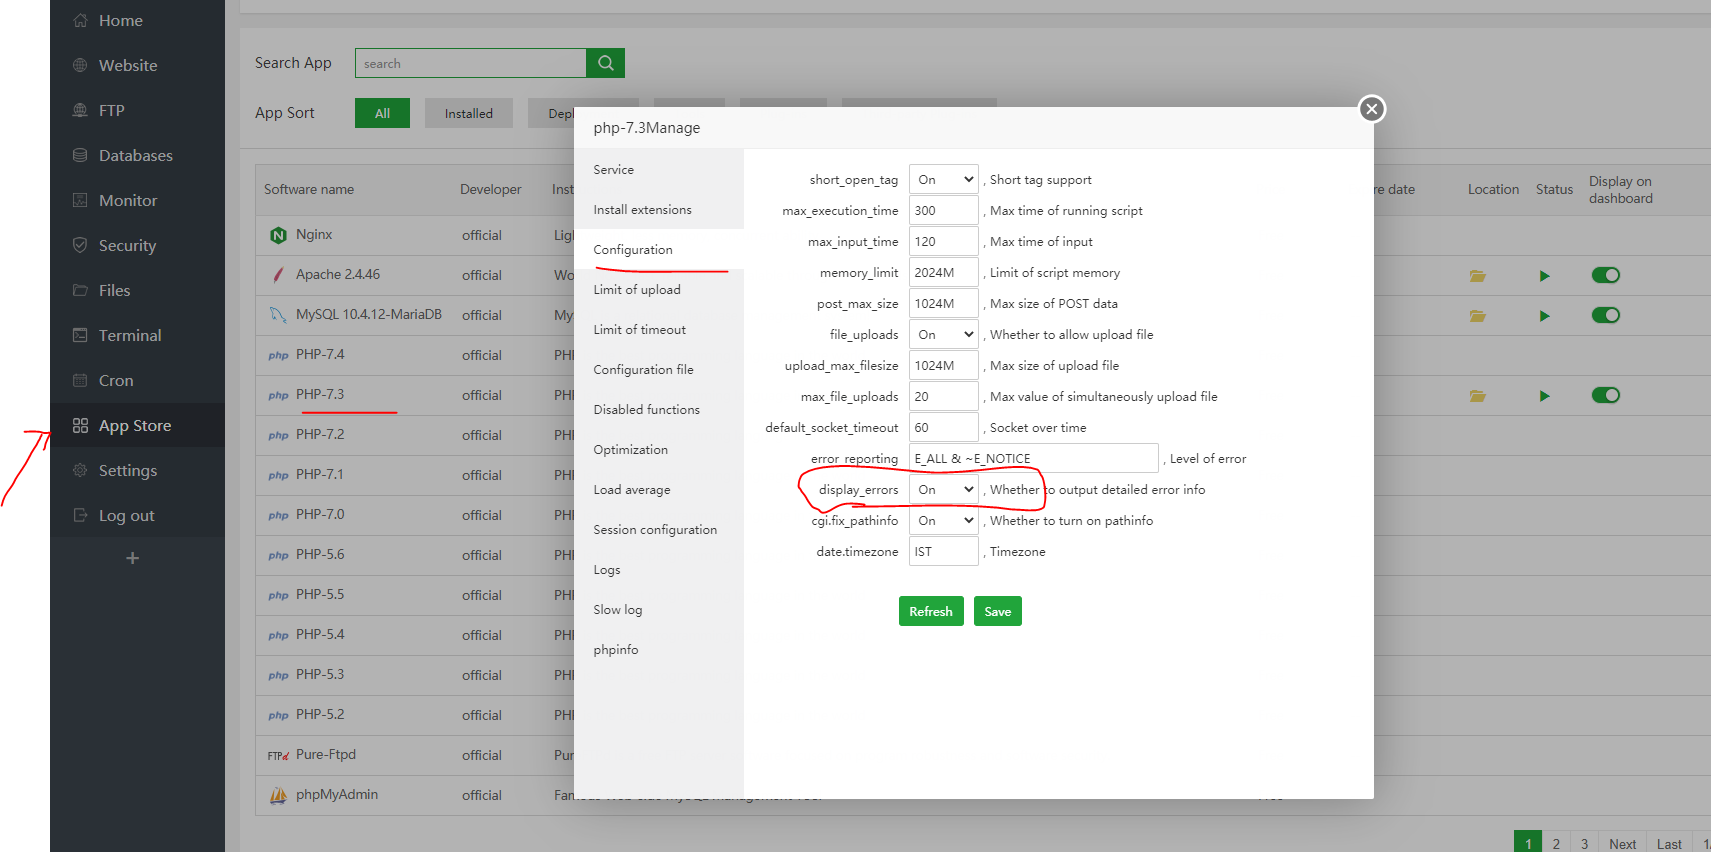
Task: Toggle Apache display on dashboard switch
Action: 1605,275
